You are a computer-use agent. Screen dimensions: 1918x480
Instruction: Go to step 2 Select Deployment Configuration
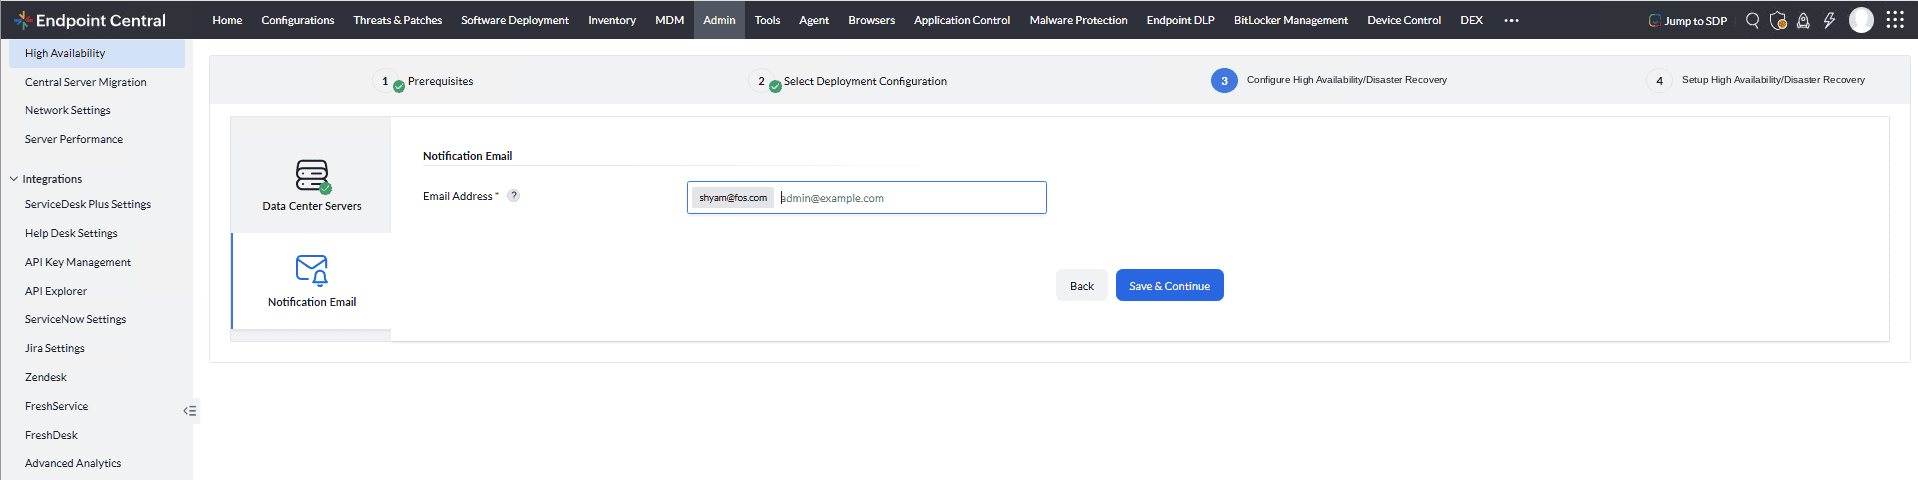[849, 81]
